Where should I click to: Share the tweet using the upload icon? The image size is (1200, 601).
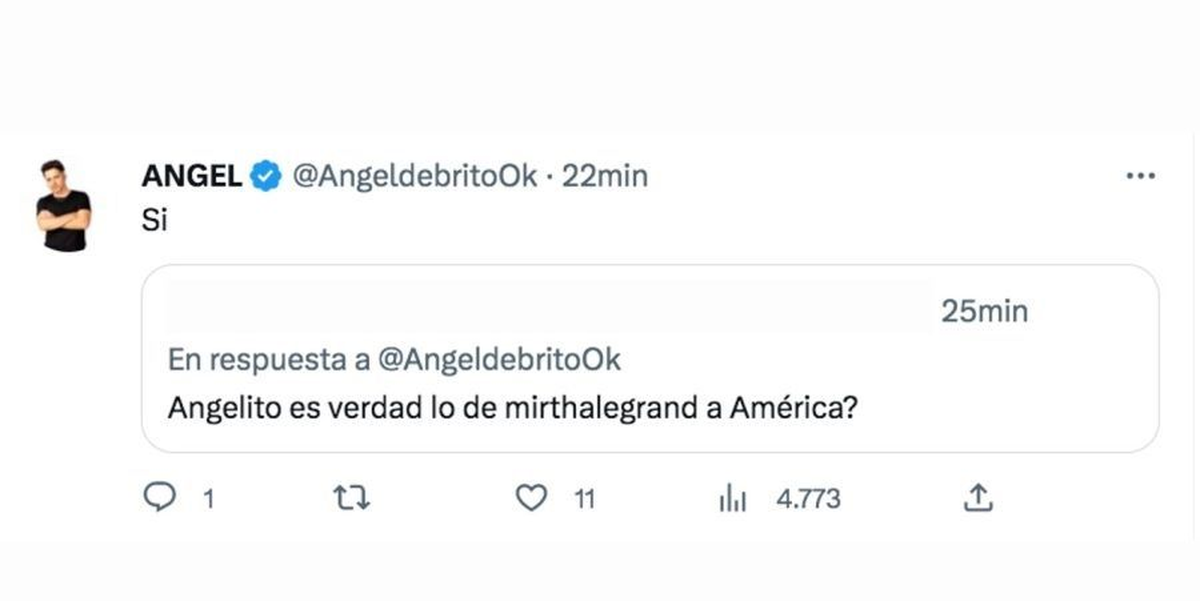980,497
